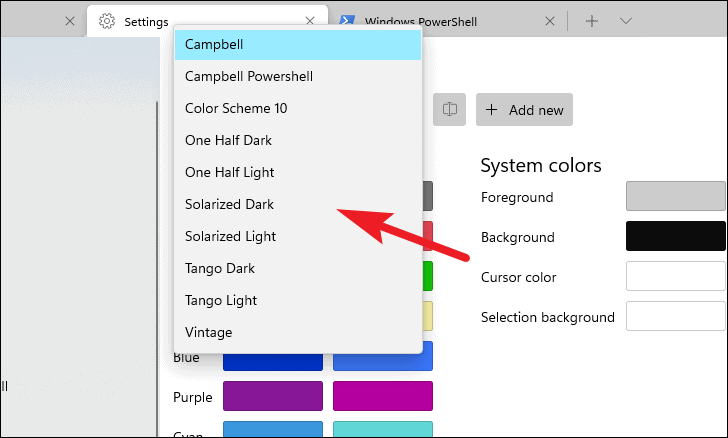Screen dimensions: 728x438
Task: Click the dark Blue color swatch
Action: click(x=273, y=362)
